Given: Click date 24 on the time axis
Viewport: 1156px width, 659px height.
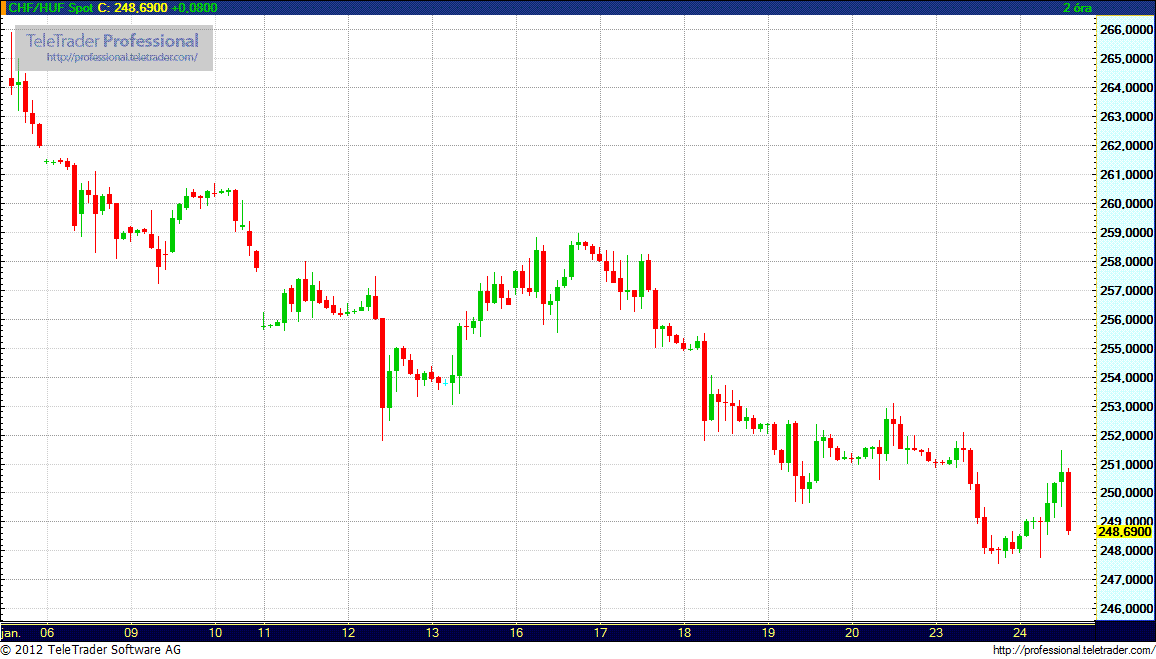Looking at the screenshot, I should pos(1020,632).
